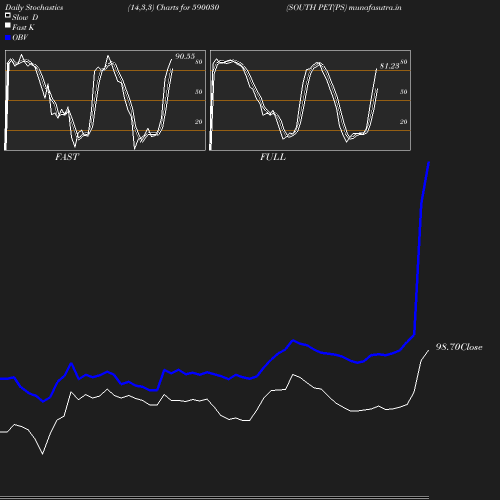Click the 'FAST' chart caption

point(67,157)
